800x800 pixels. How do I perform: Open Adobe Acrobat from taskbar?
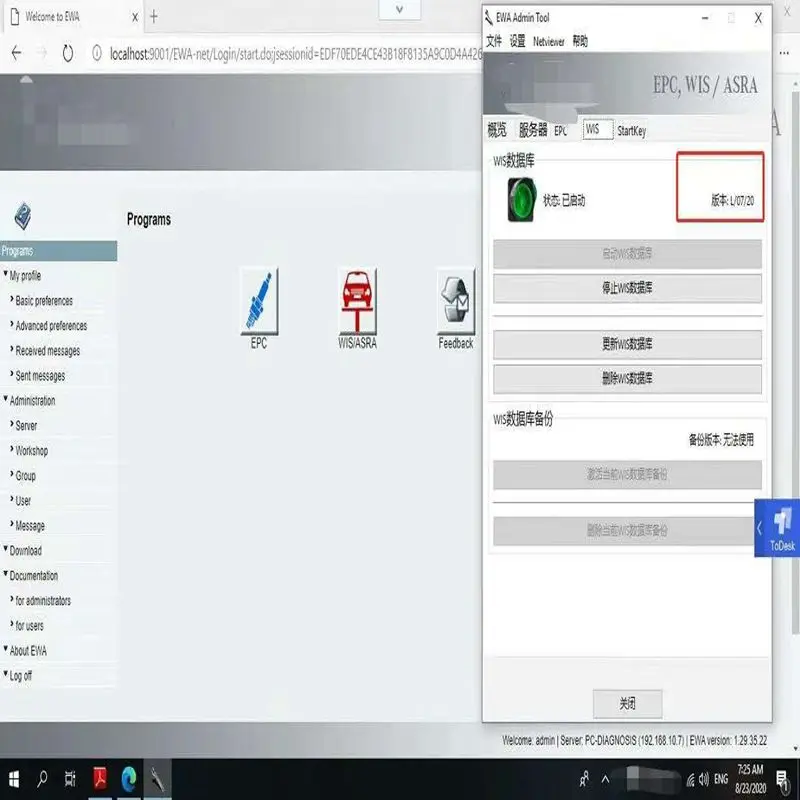[x=99, y=779]
